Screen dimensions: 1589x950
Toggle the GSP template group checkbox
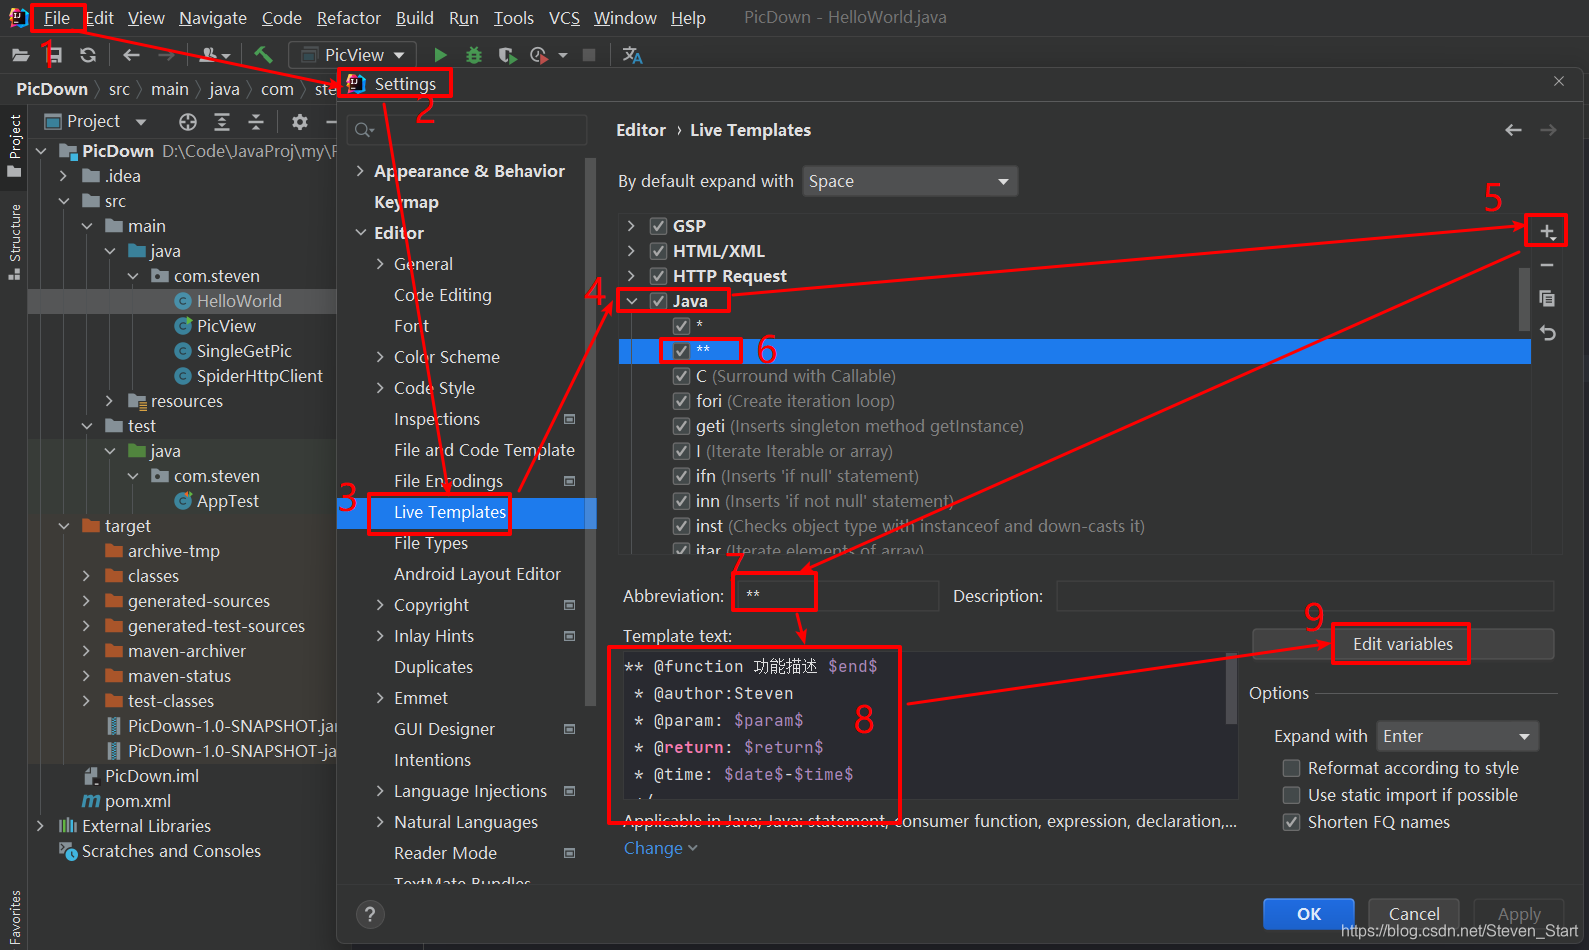(658, 226)
